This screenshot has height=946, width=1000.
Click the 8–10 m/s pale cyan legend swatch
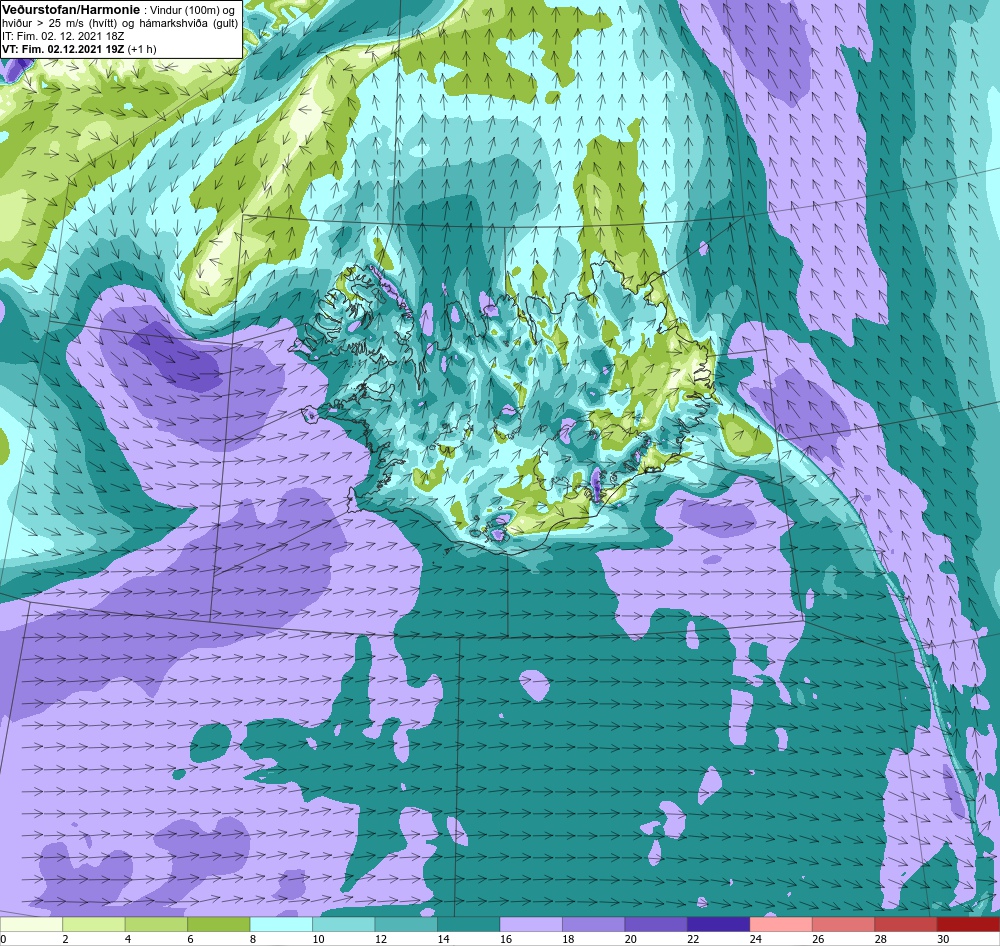pyautogui.click(x=281, y=924)
